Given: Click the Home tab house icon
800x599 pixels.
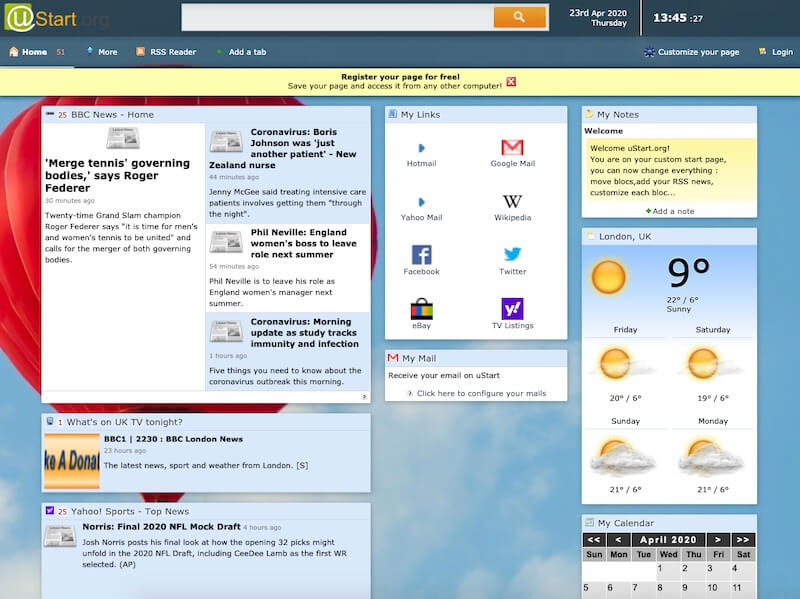Looking at the screenshot, I should point(14,52).
